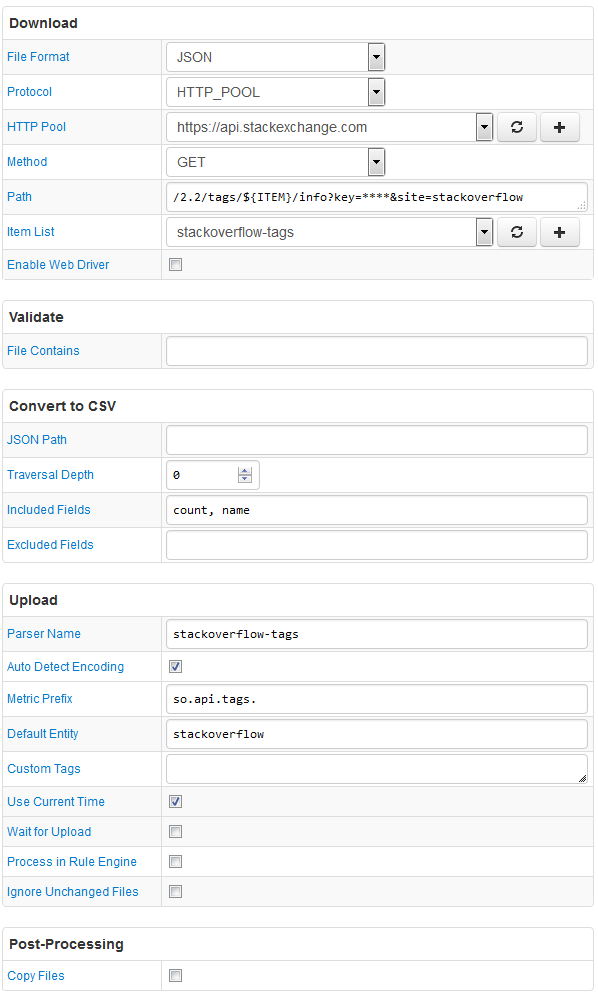Click into the Metric Prefix field
The height and width of the screenshot is (995, 598).
pyautogui.click(x=376, y=699)
